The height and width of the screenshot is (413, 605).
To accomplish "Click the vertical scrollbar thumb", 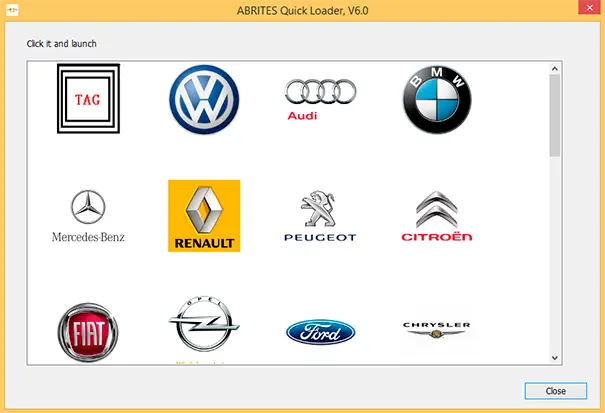I will [555, 115].
